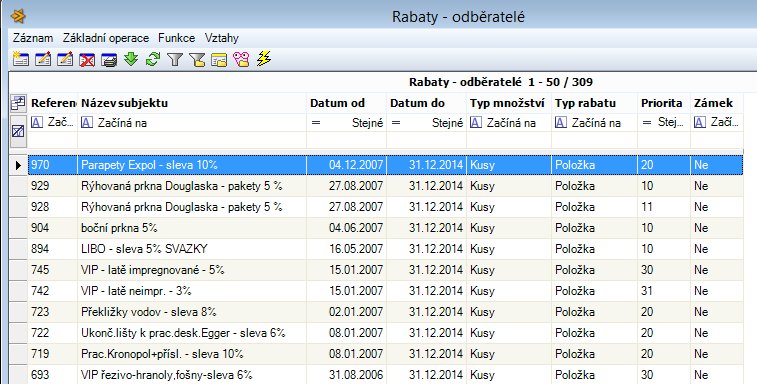The height and width of the screenshot is (384, 757).
Task: Open the Záznam menu
Action: coord(33,38)
